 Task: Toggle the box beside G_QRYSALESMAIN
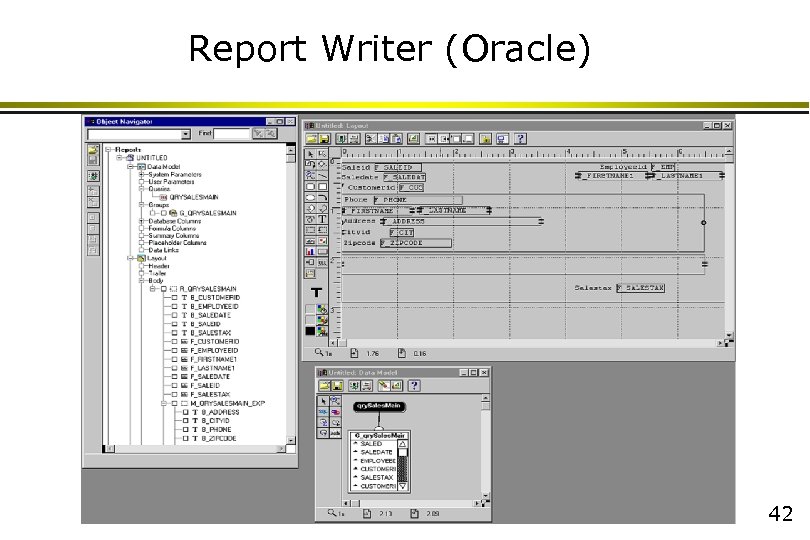click(164, 213)
